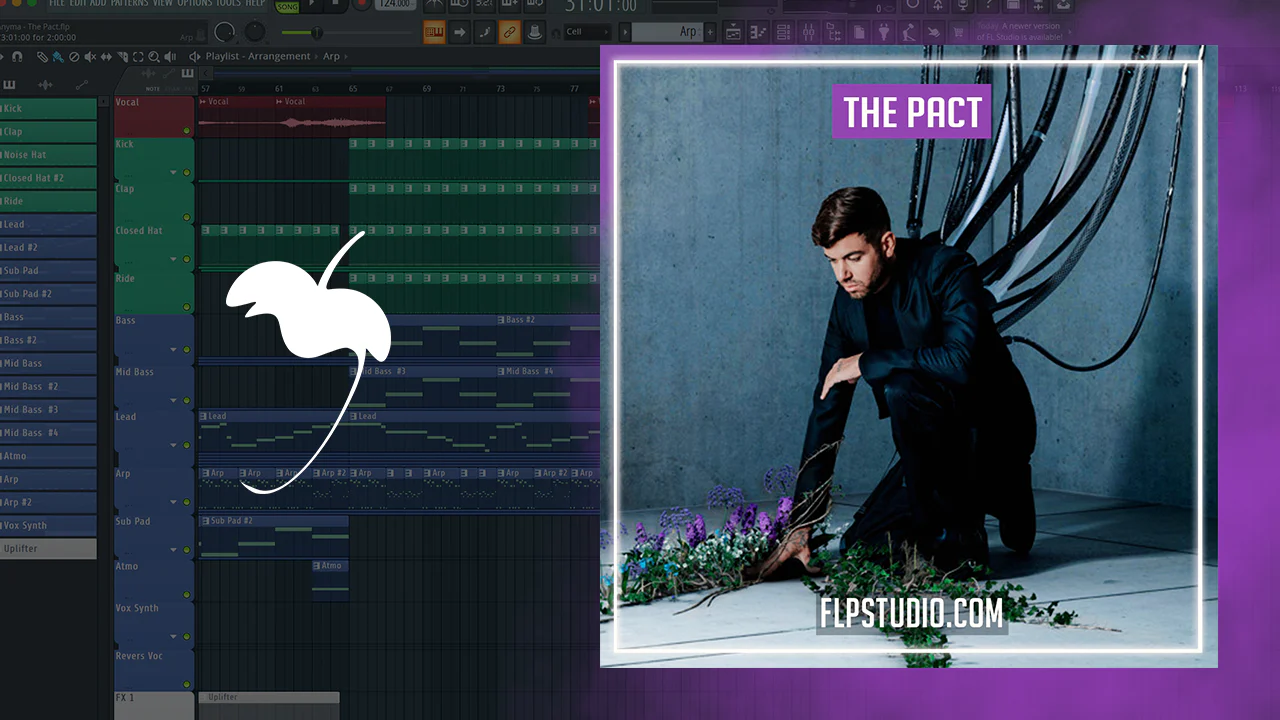
Task: Expand the Arp track arrow
Action: tap(173, 502)
